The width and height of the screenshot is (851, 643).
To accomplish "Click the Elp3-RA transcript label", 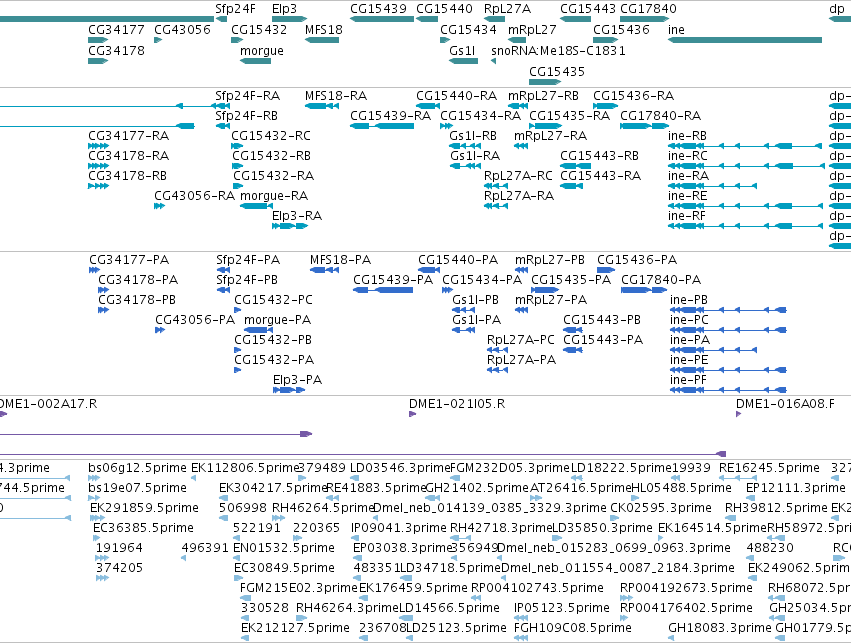I will click(297, 215).
